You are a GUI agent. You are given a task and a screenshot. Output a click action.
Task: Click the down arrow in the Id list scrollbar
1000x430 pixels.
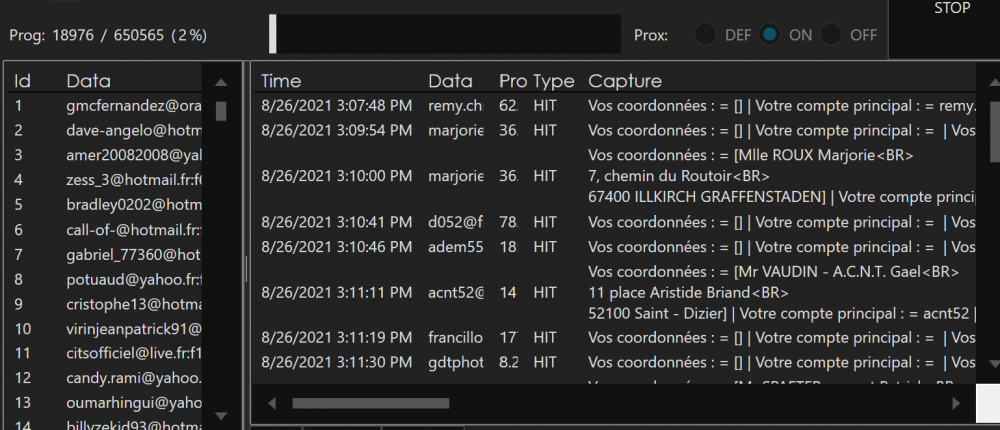(x=221, y=413)
